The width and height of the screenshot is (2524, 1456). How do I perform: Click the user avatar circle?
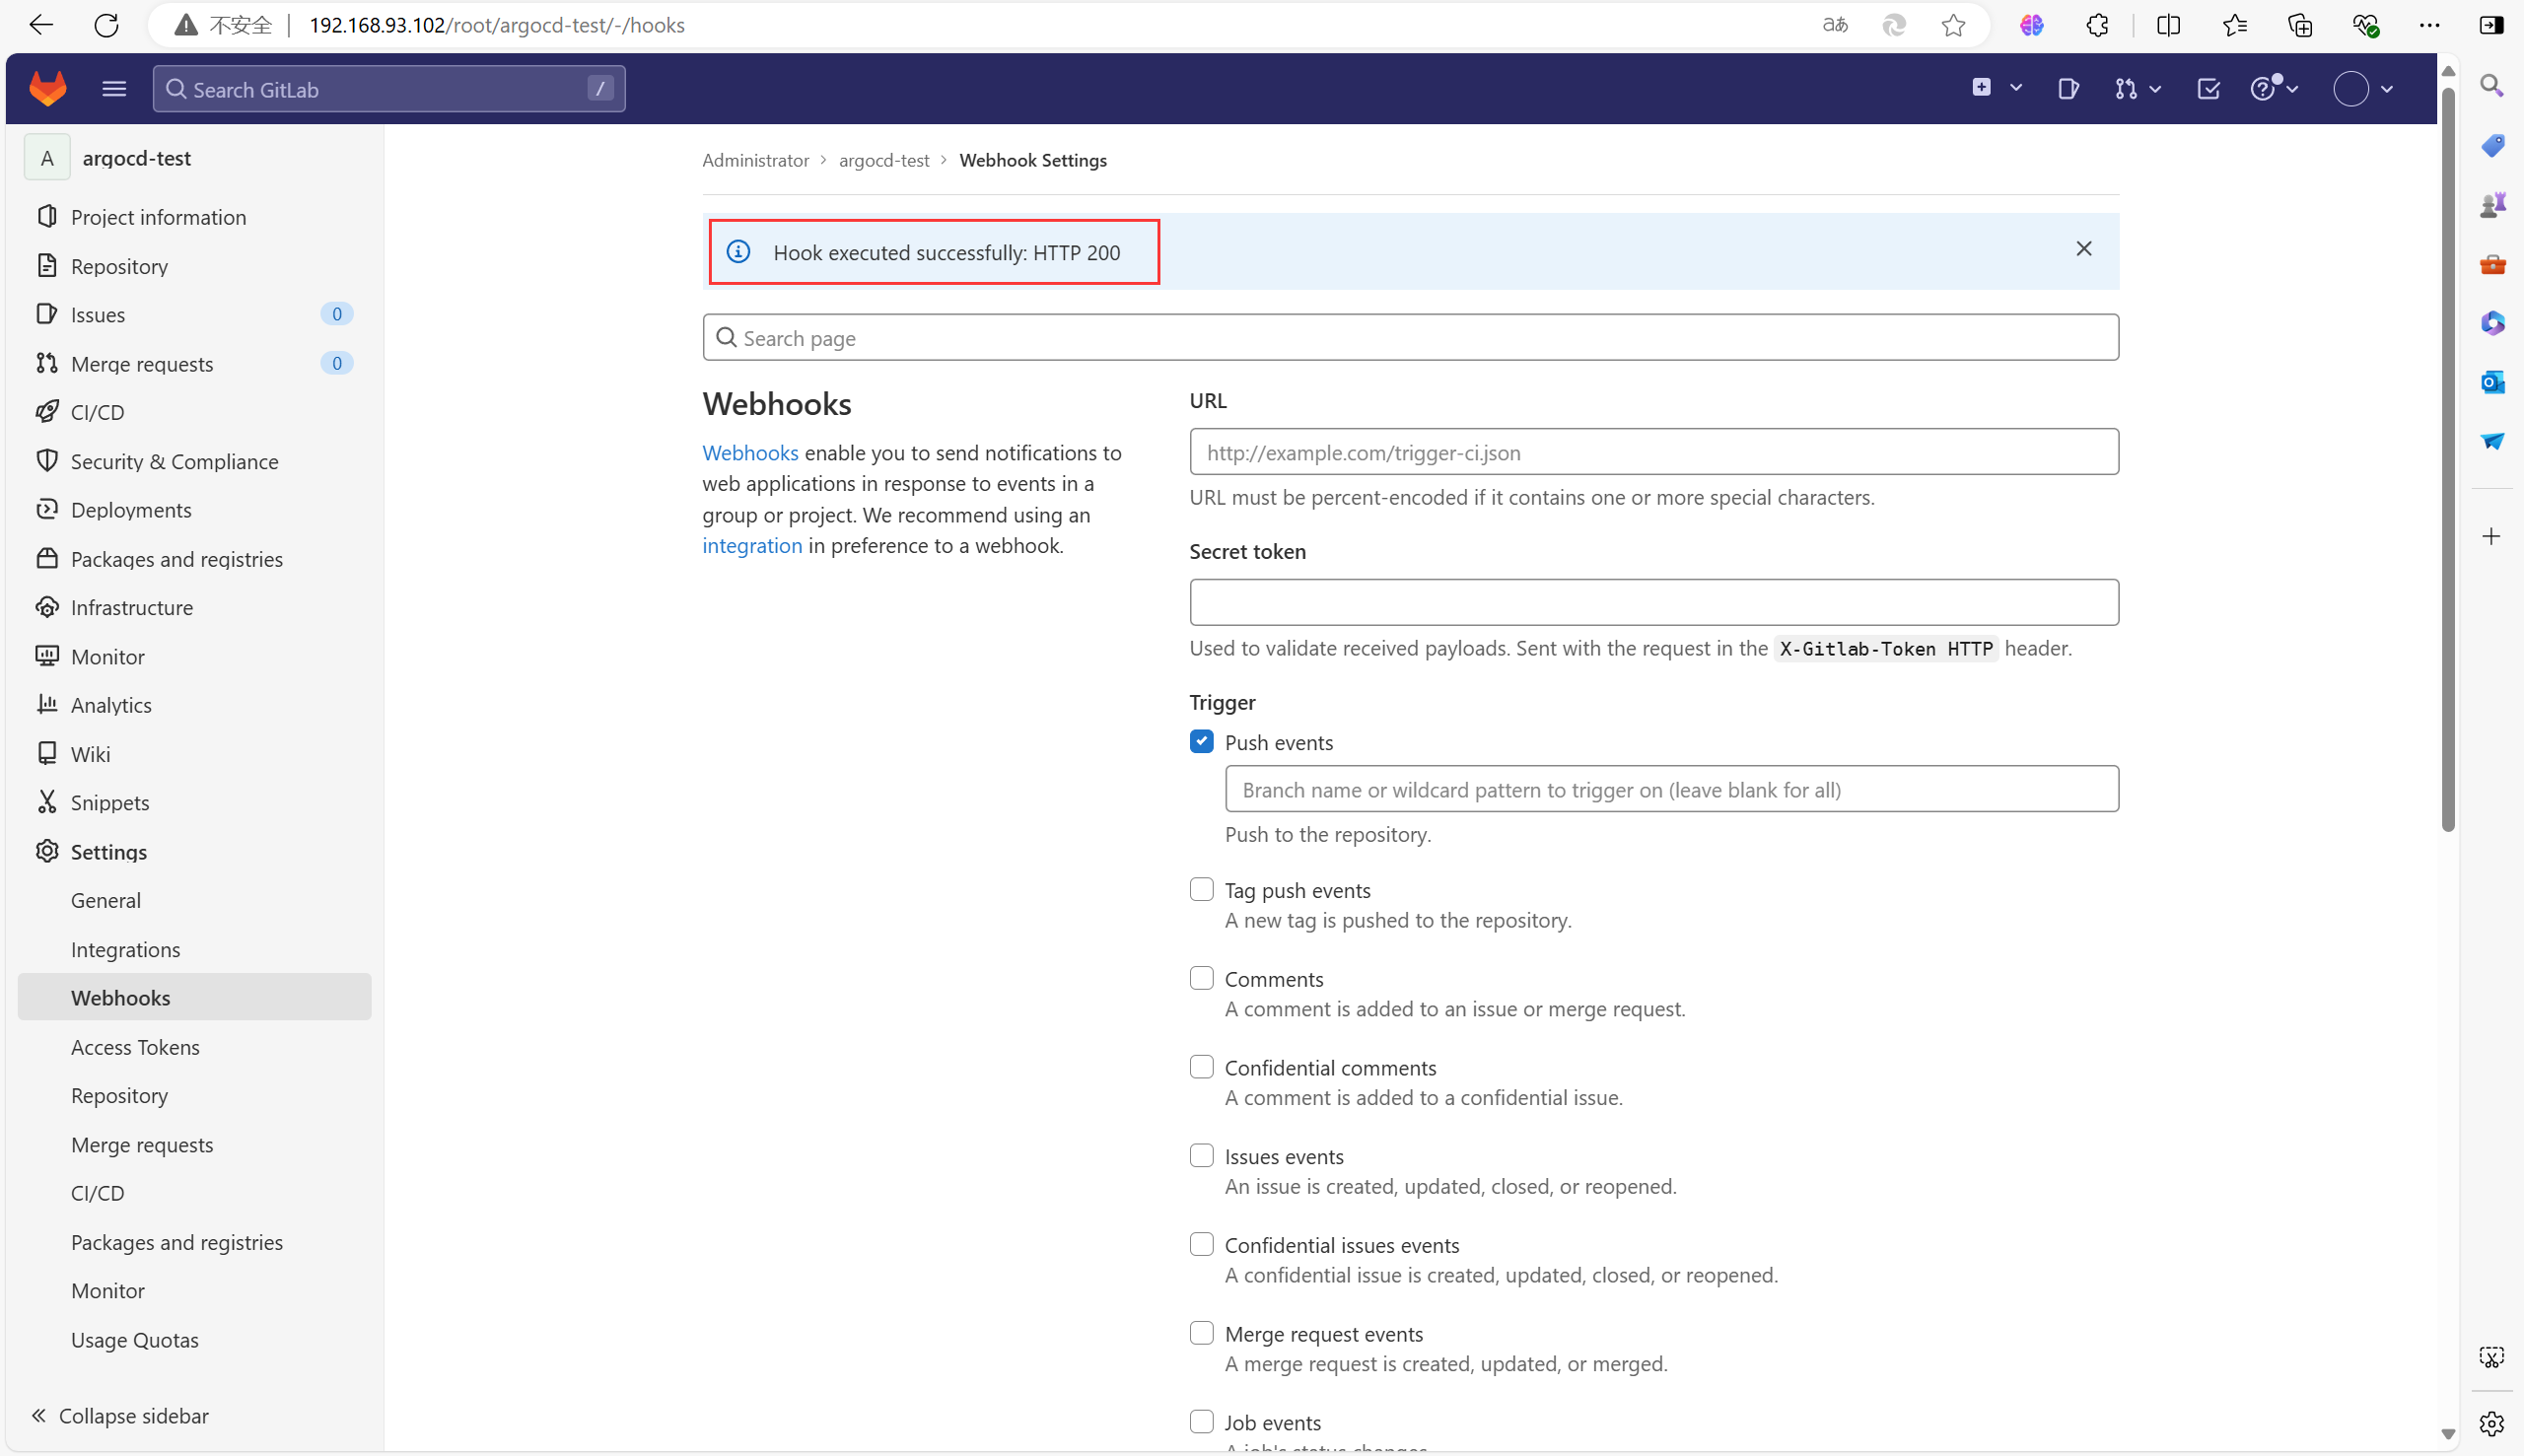point(2350,89)
